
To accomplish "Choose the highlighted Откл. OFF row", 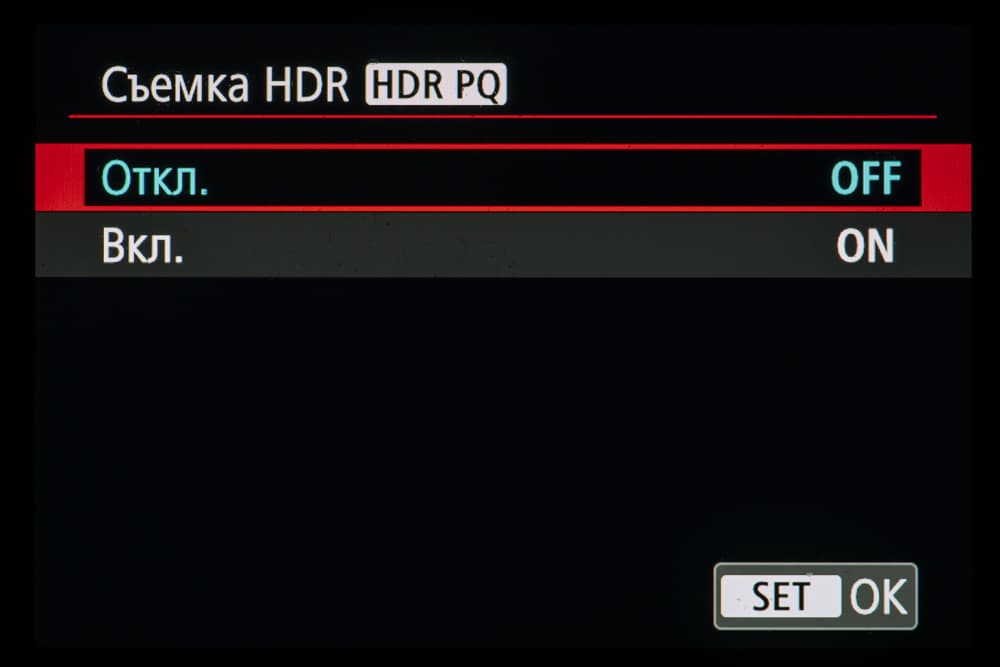I will (x=503, y=178).
